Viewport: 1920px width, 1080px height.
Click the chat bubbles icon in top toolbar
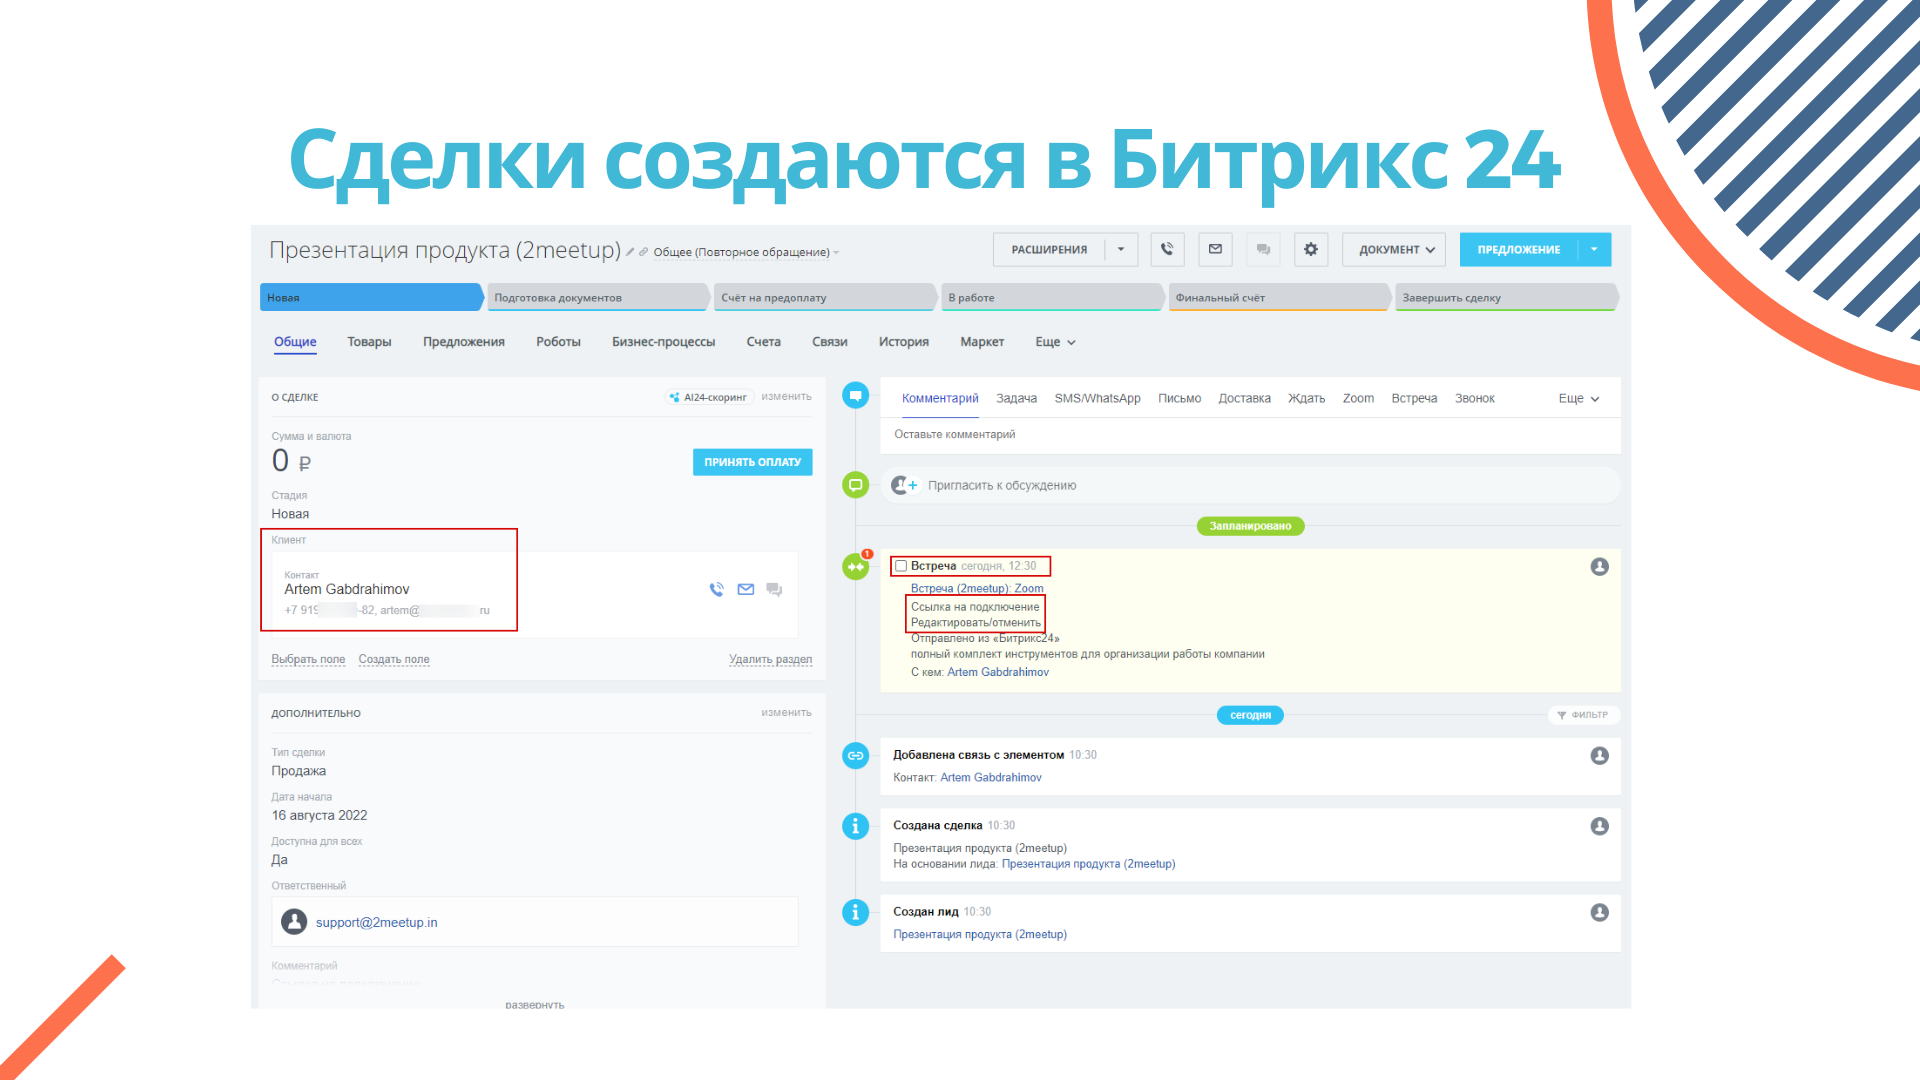[x=1263, y=249]
